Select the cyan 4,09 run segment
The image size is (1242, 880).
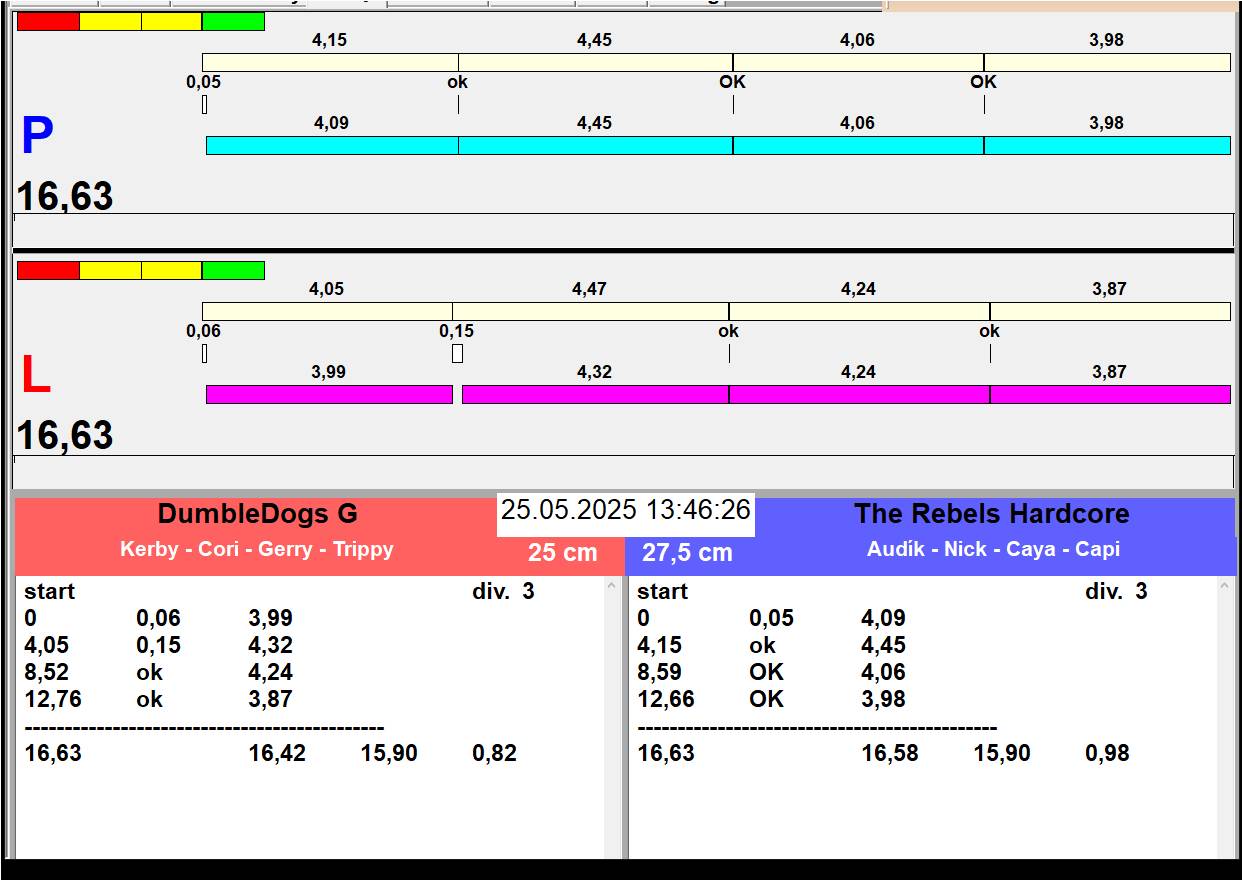pos(332,146)
